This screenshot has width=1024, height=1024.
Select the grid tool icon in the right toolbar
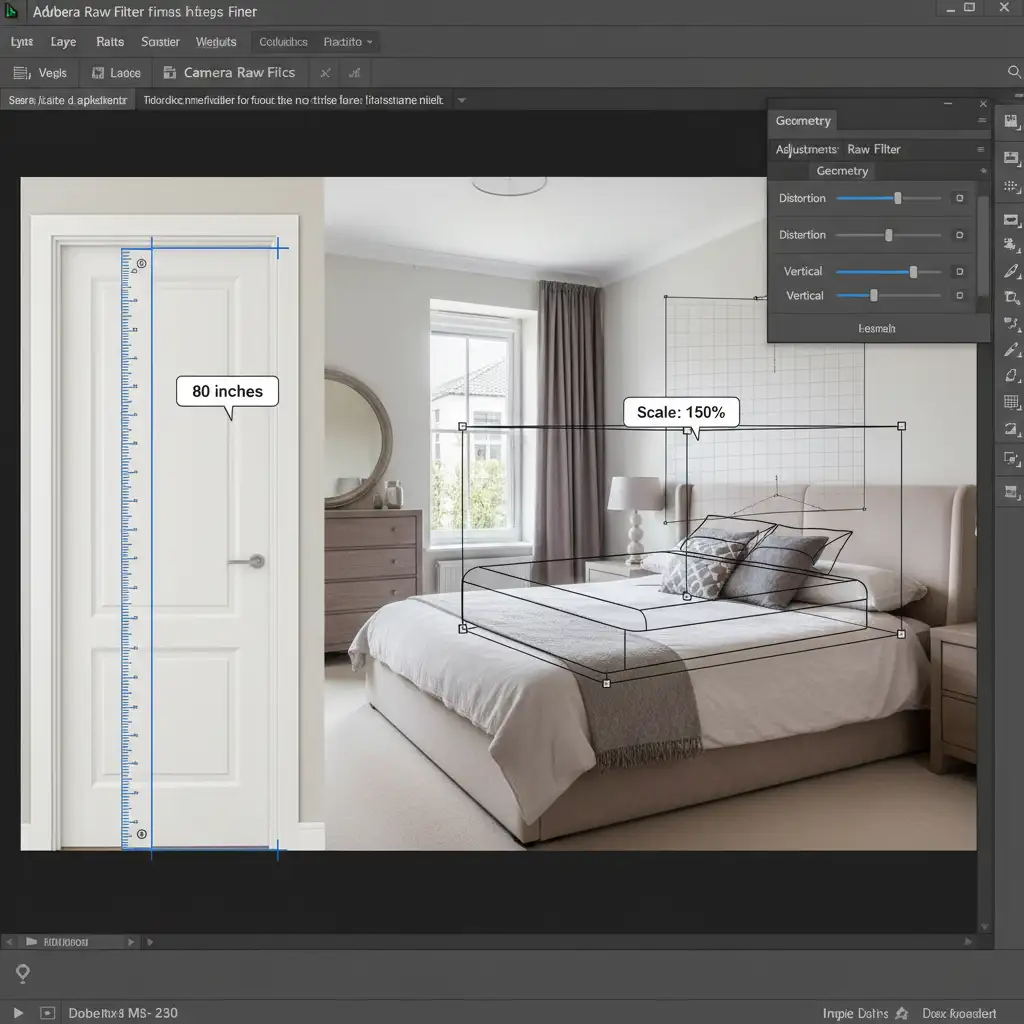[x=1011, y=402]
